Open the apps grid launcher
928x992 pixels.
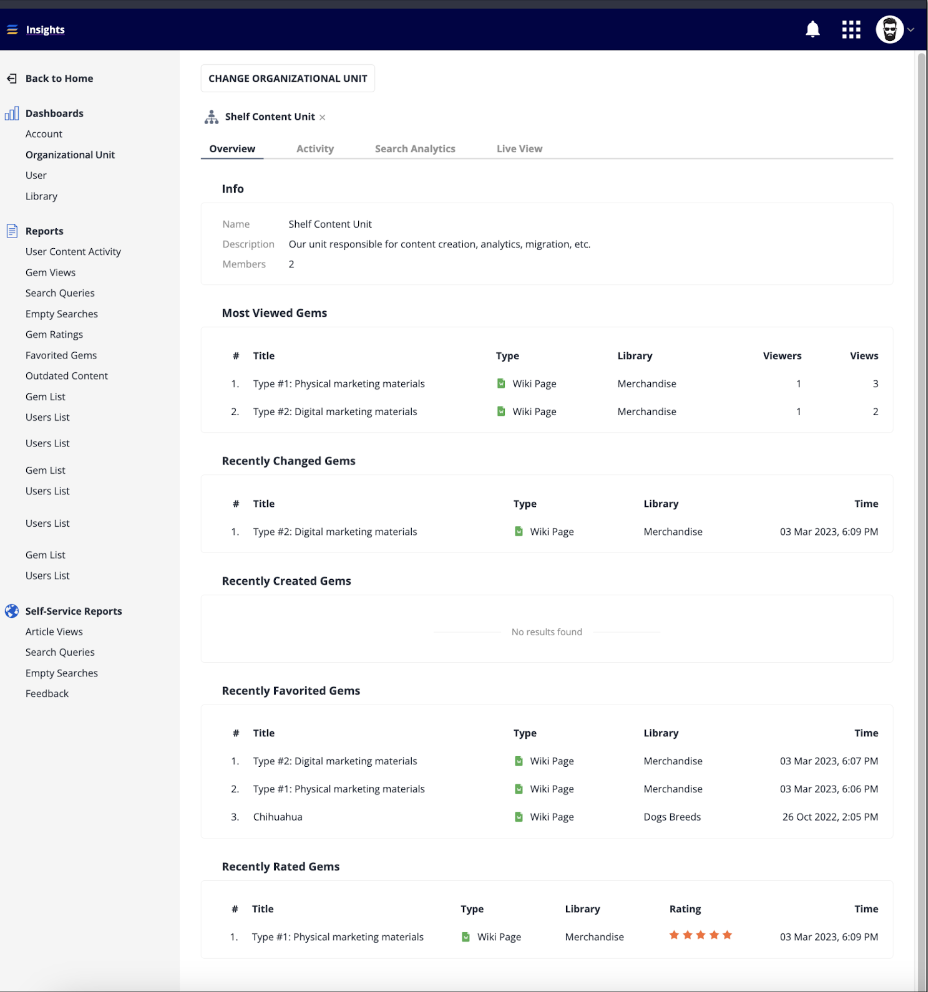[x=851, y=30]
